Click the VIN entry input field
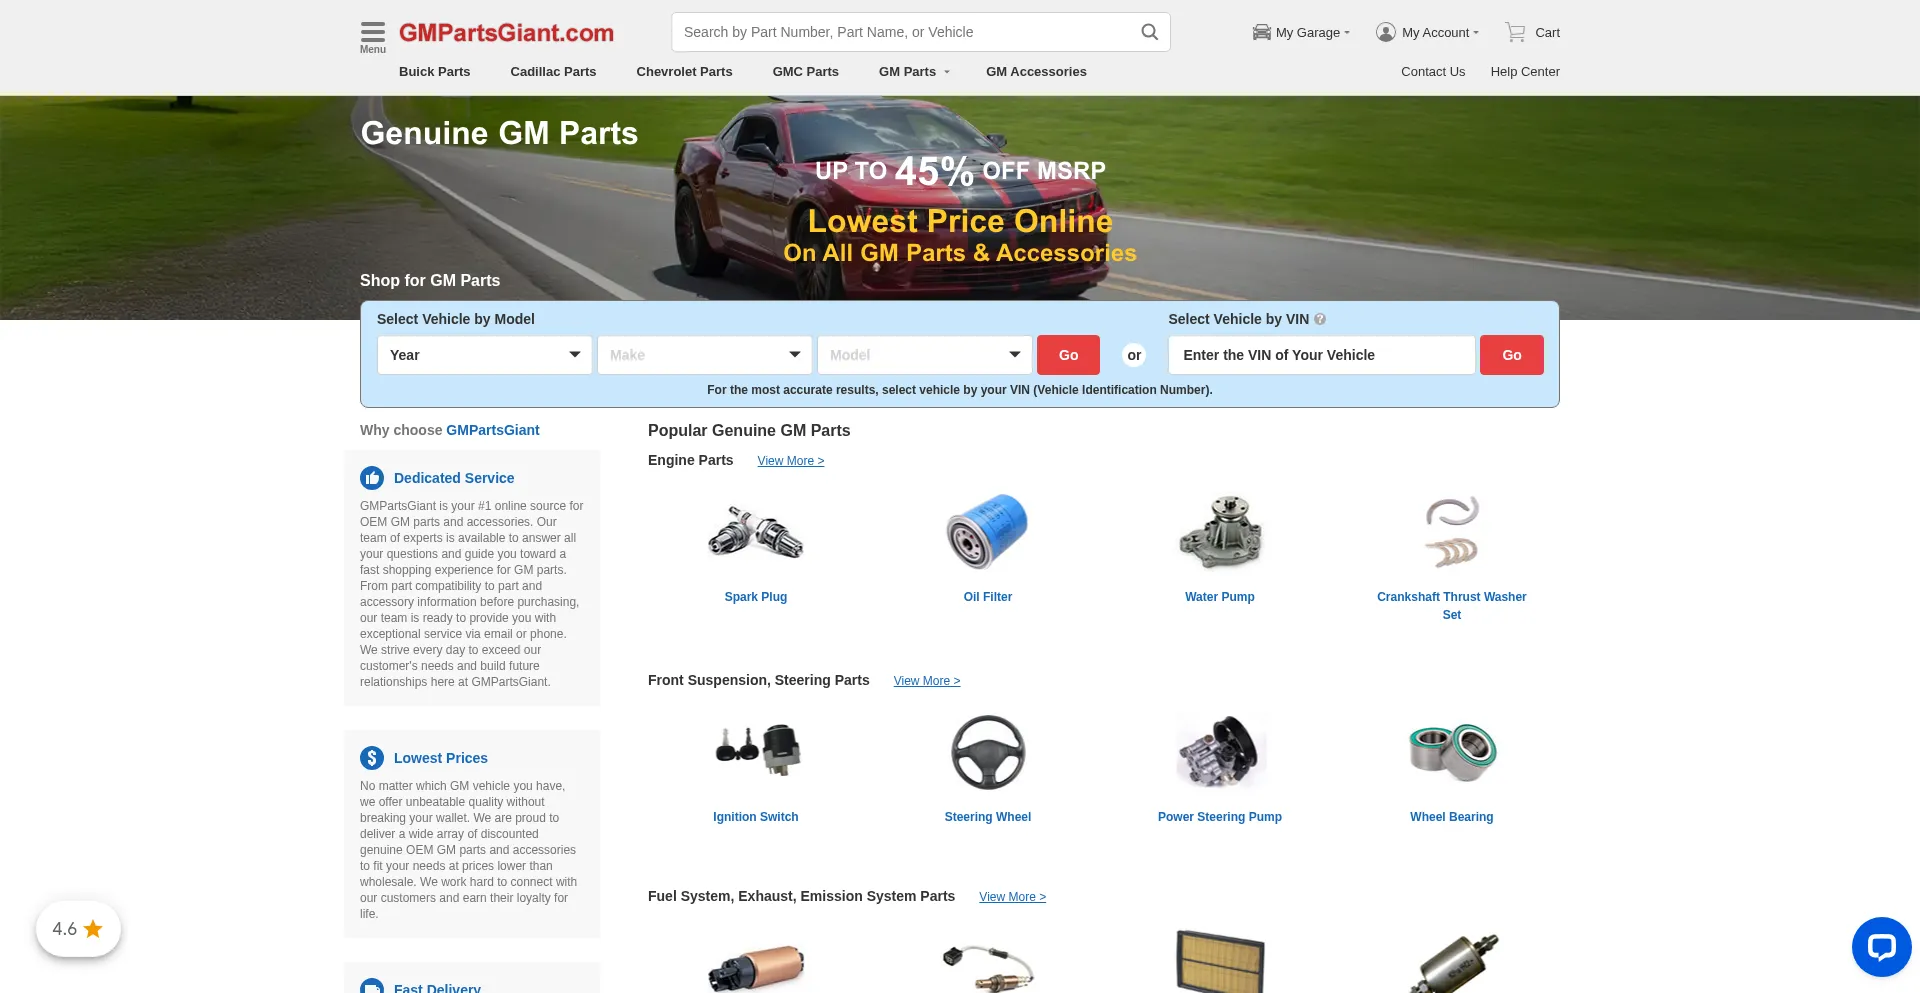Image resolution: width=1920 pixels, height=993 pixels. pos(1320,354)
